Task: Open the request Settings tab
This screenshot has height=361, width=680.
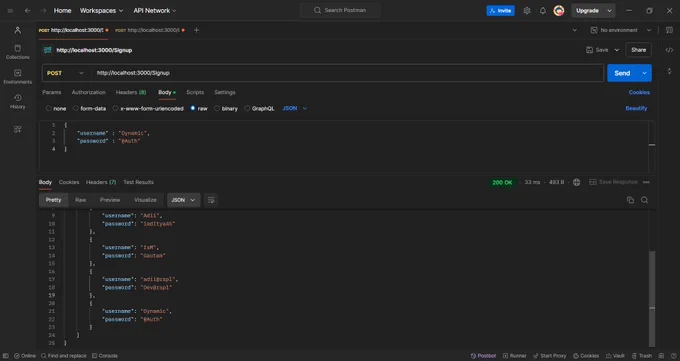Action: point(225,92)
